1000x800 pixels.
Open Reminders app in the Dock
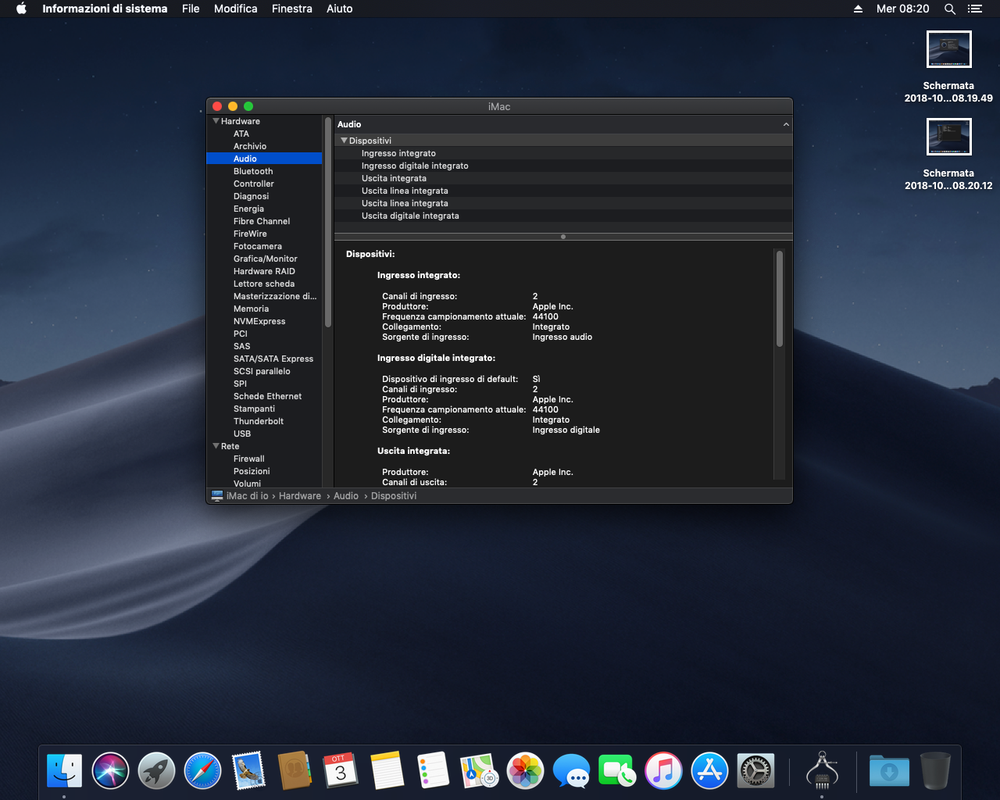tap(433, 771)
